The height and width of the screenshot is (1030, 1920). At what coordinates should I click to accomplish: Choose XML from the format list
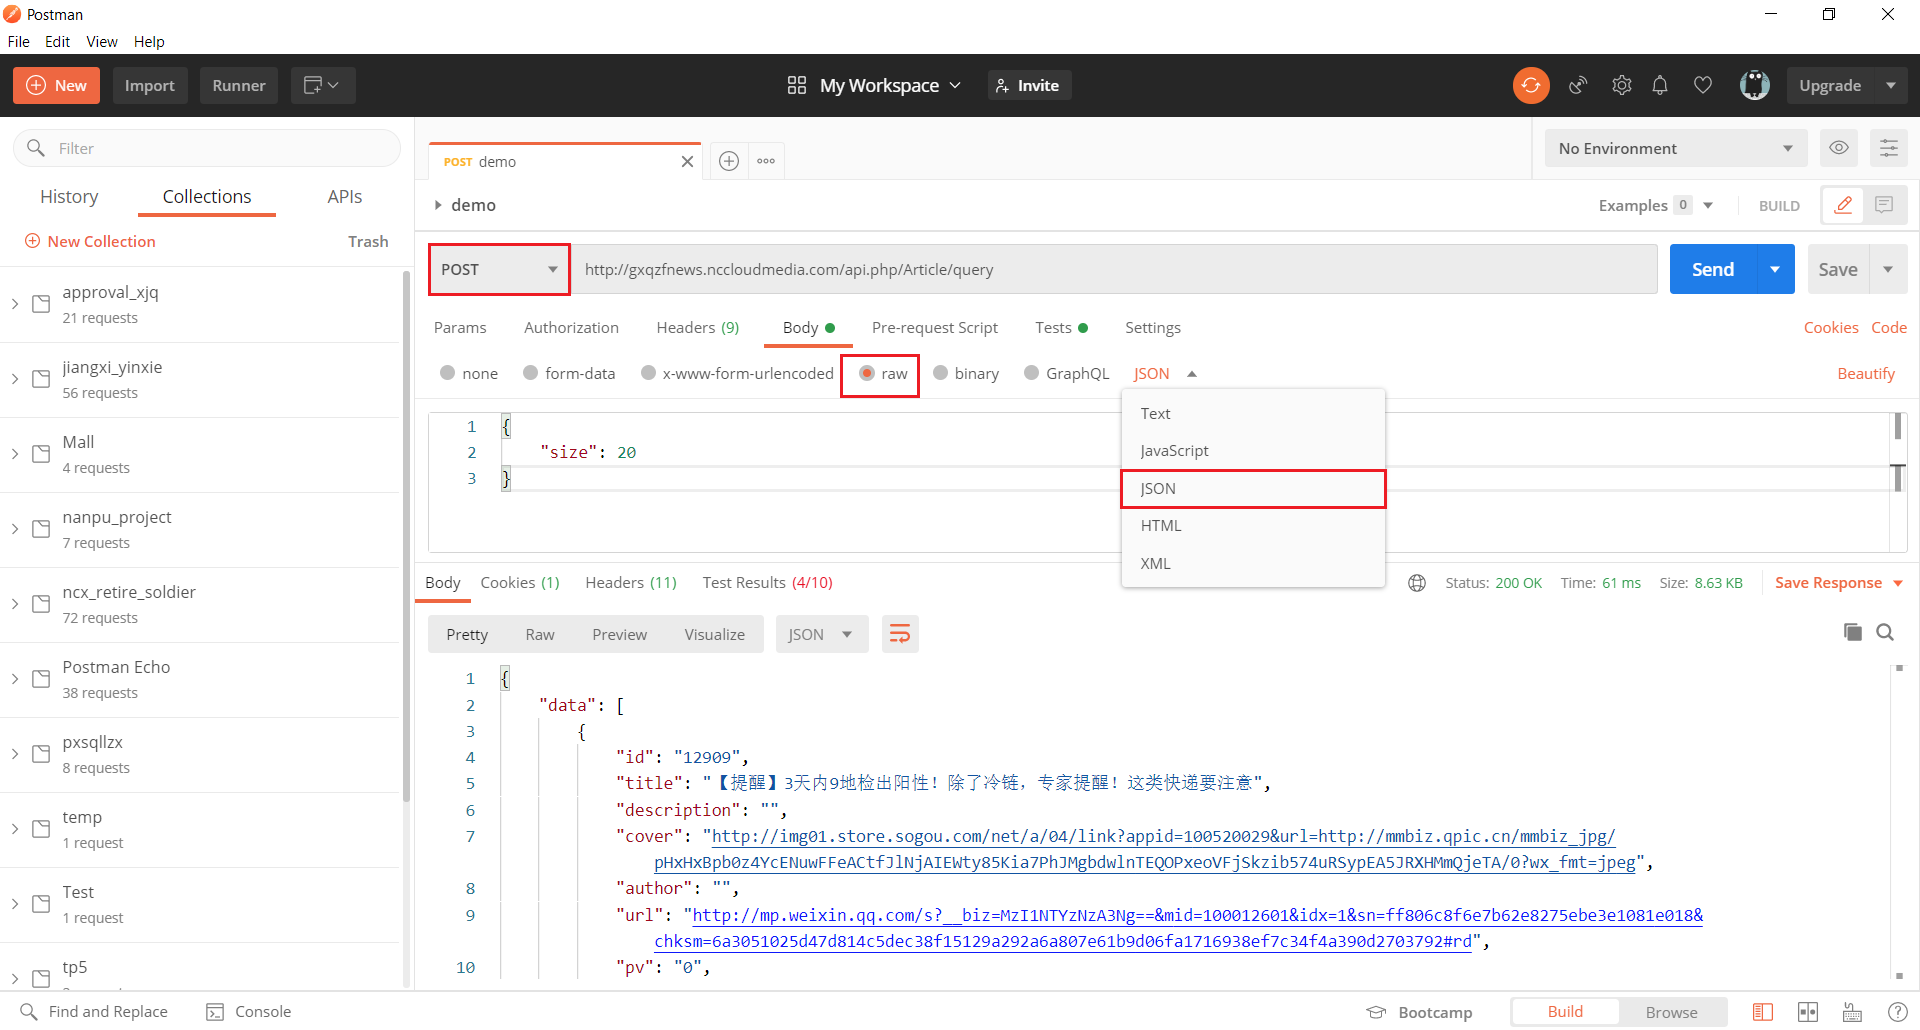click(x=1155, y=563)
